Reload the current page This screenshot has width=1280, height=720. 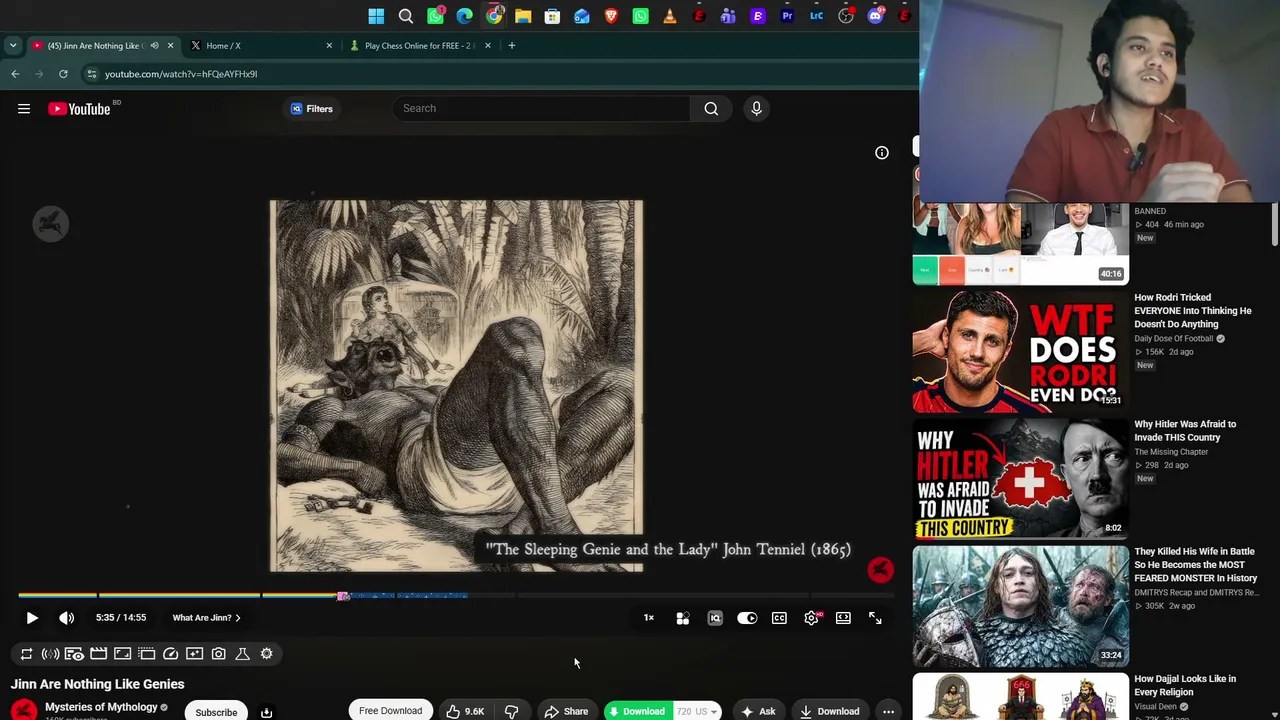tap(63, 74)
